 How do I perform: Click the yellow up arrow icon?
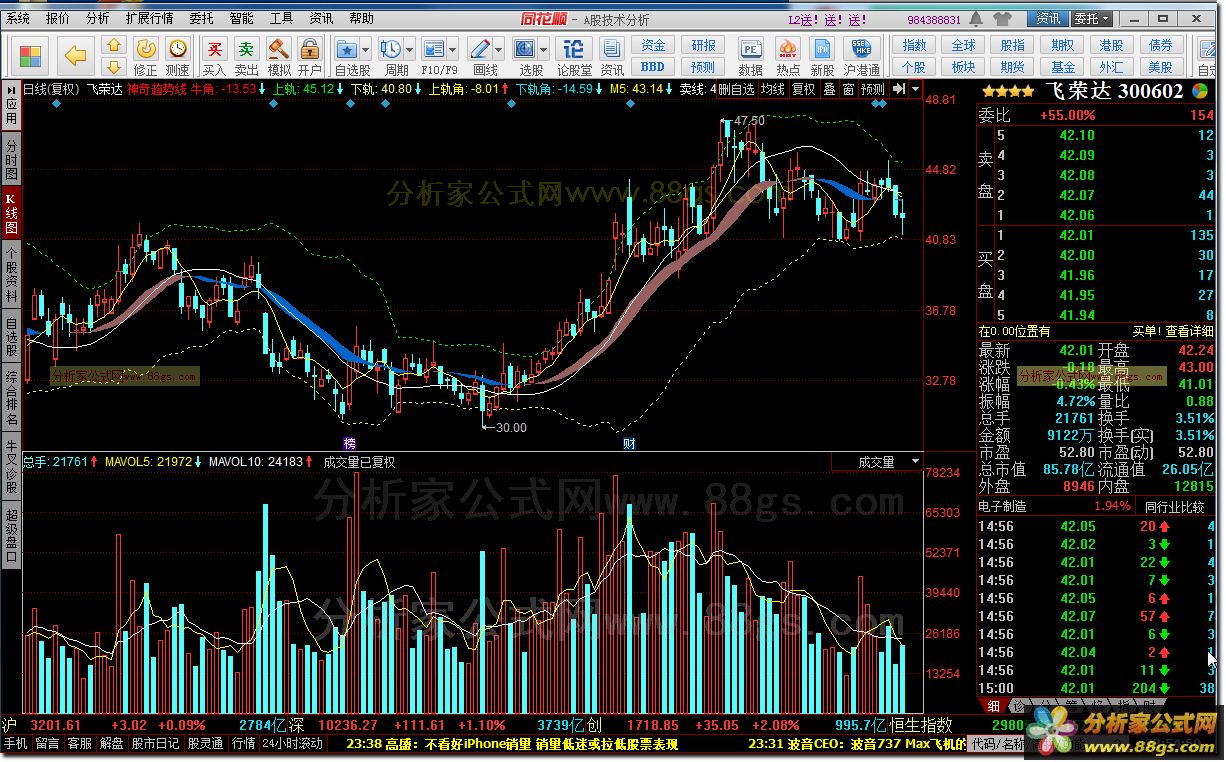pyautogui.click(x=114, y=46)
